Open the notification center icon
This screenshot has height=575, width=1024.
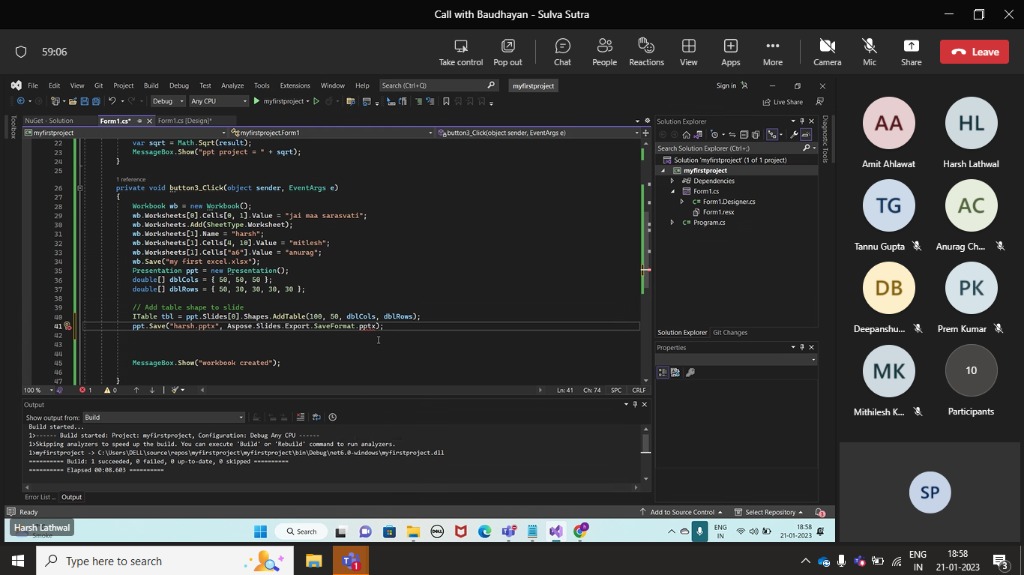coord(999,561)
